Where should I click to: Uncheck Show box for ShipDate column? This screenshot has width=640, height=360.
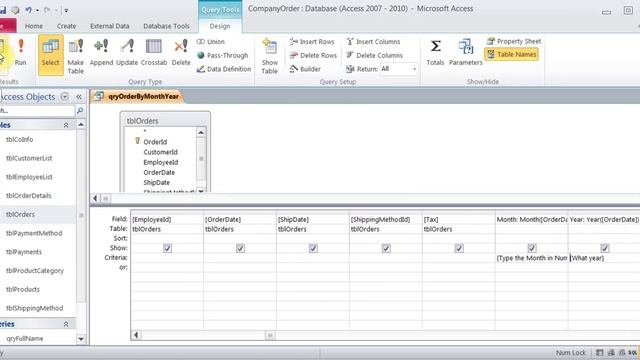click(313, 248)
